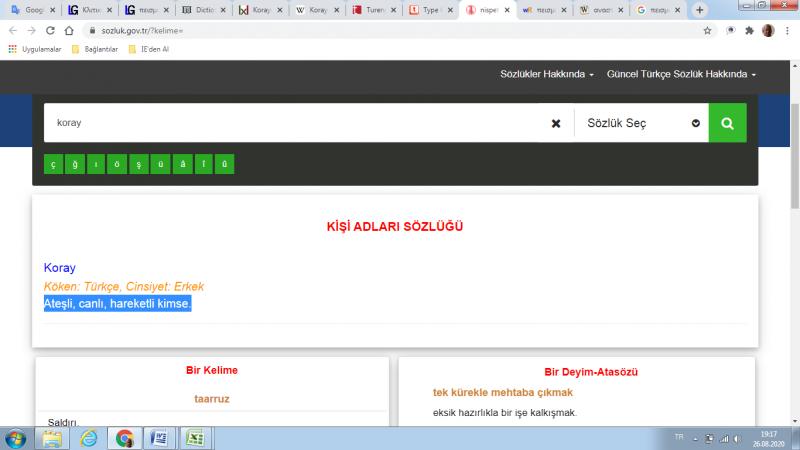
Task: Insert the ö character button
Action: pyautogui.click(x=117, y=164)
